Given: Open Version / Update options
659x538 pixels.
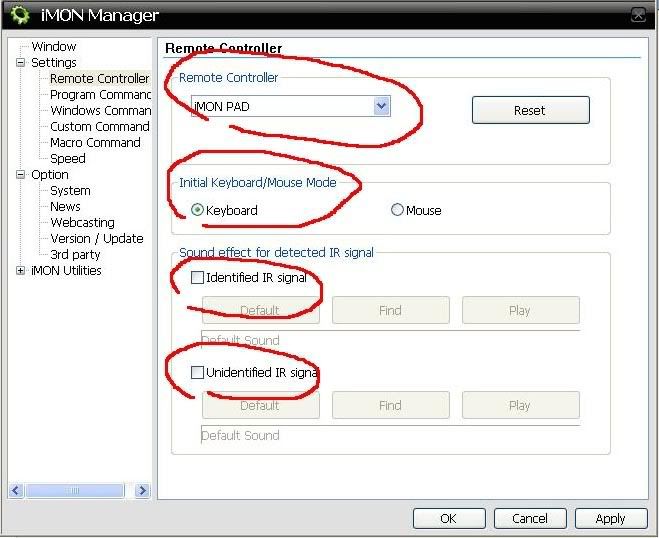Looking at the screenshot, I should pos(97,238).
